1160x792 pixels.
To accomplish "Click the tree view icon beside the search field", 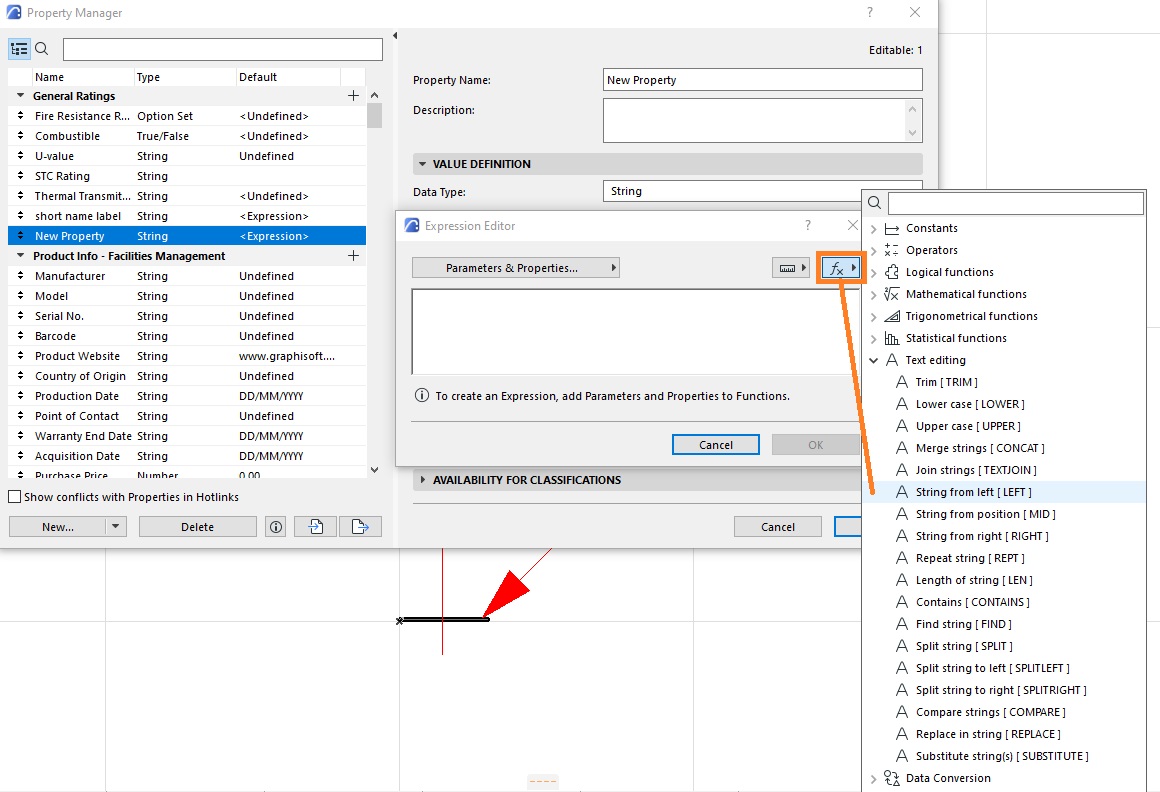I will click(19, 48).
